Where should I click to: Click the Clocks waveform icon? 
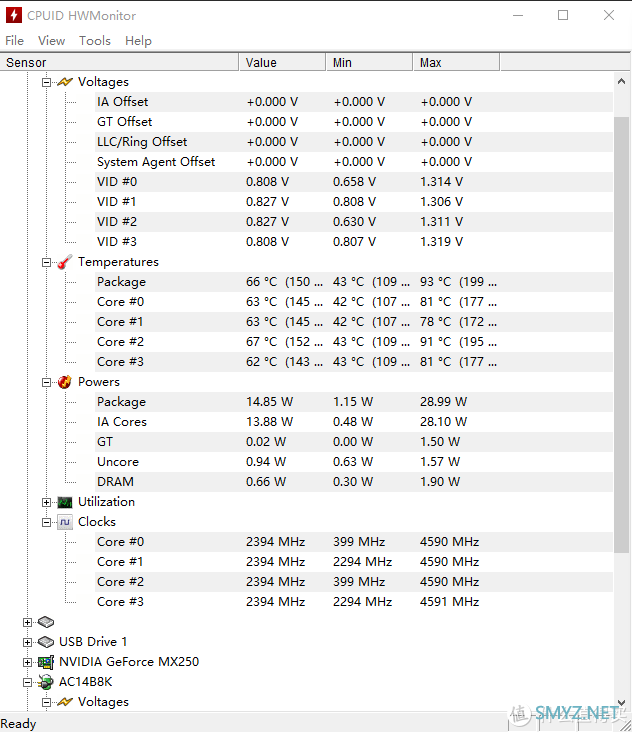coord(65,522)
